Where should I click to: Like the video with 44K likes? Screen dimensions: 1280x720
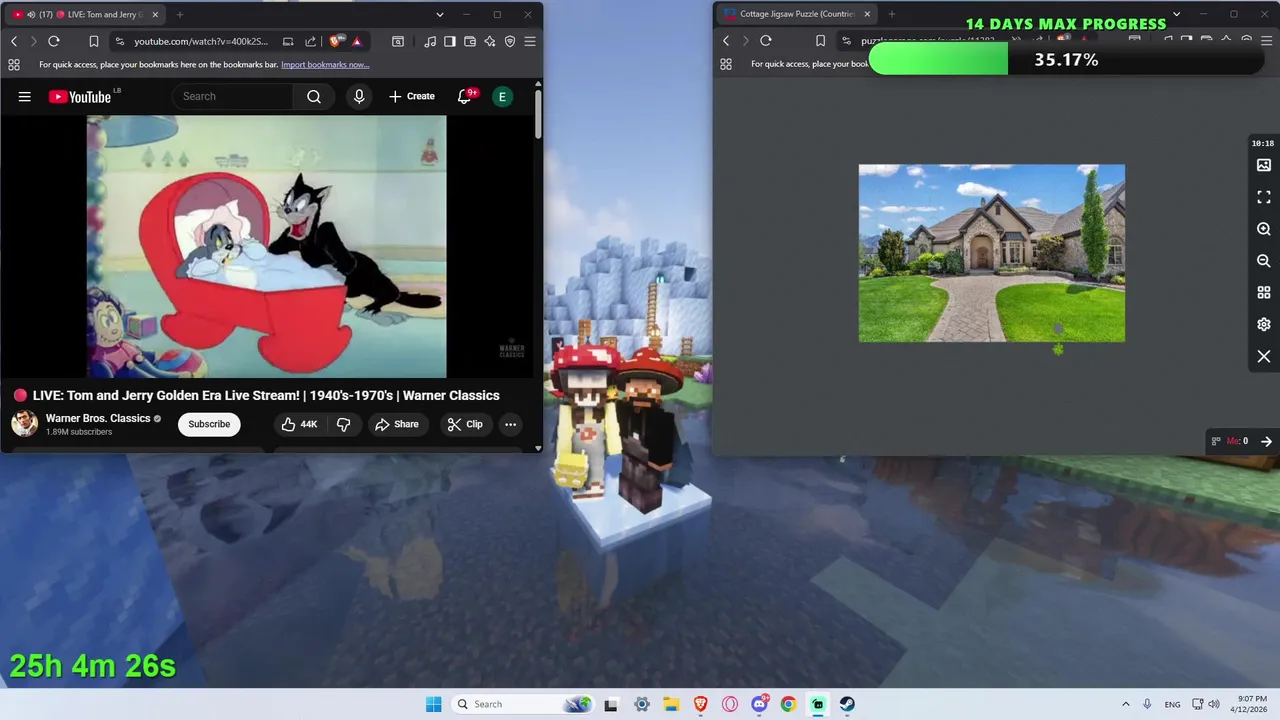[299, 424]
